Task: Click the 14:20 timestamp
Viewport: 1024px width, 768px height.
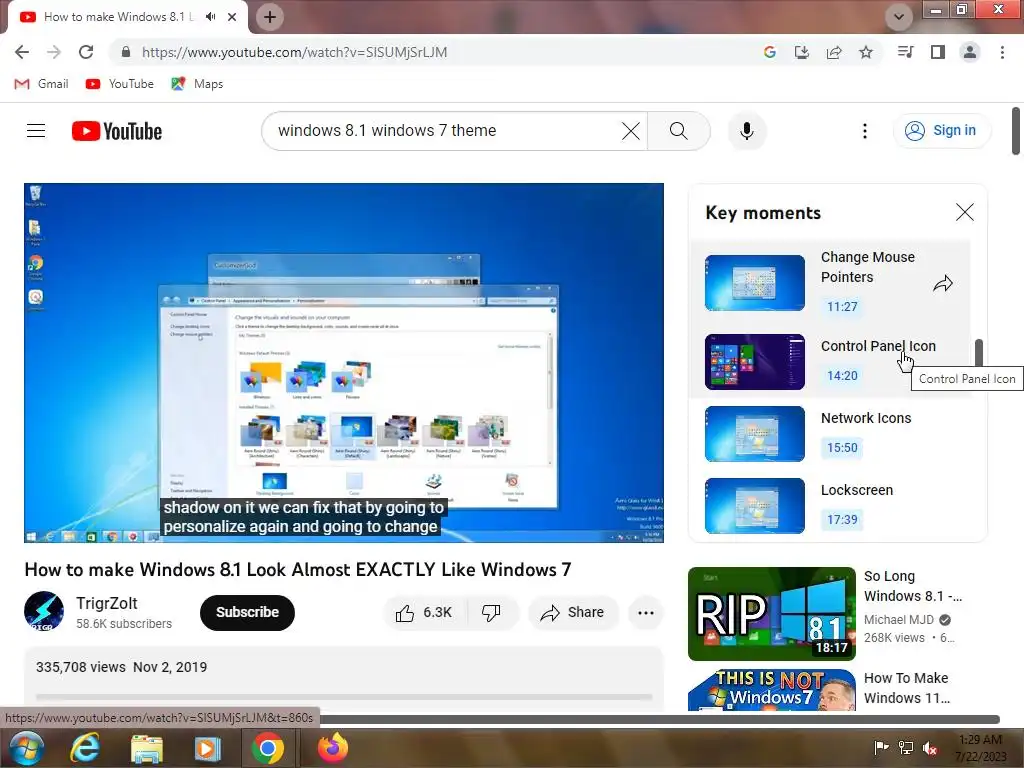Action: click(842, 376)
